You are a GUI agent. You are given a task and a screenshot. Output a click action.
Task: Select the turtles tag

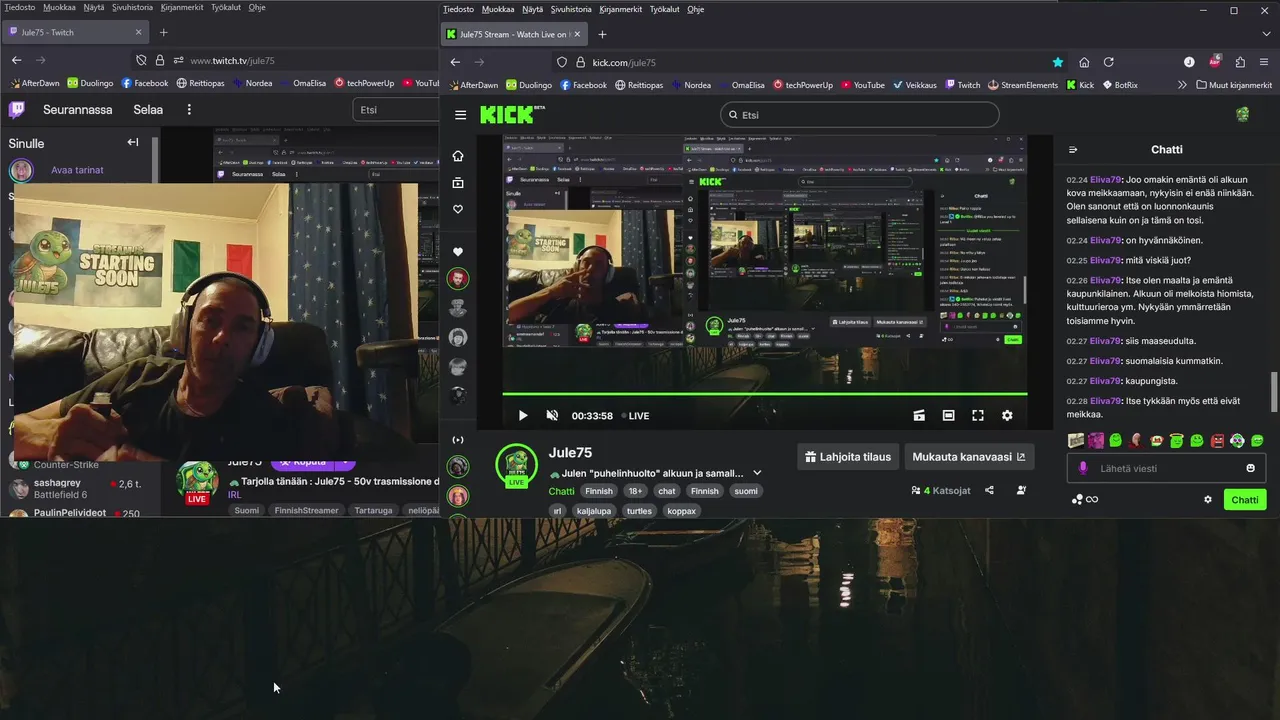click(639, 511)
